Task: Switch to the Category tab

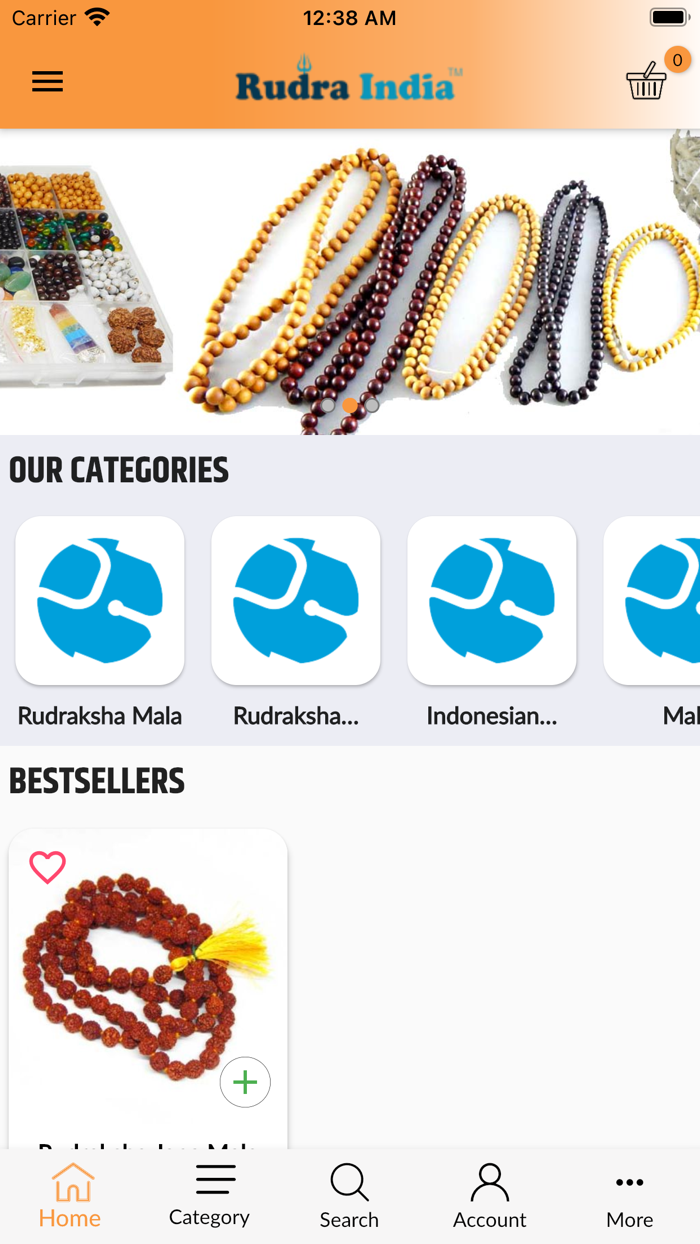Action: (209, 1196)
